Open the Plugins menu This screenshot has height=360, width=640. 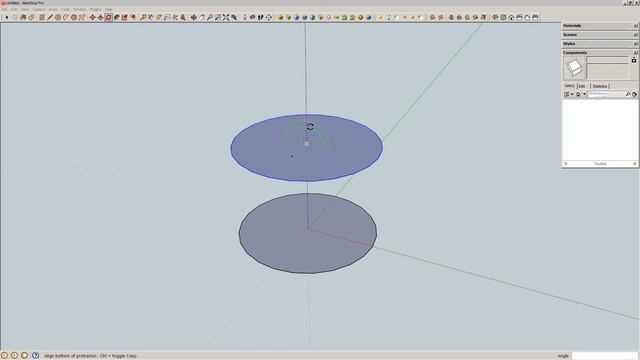95,9
